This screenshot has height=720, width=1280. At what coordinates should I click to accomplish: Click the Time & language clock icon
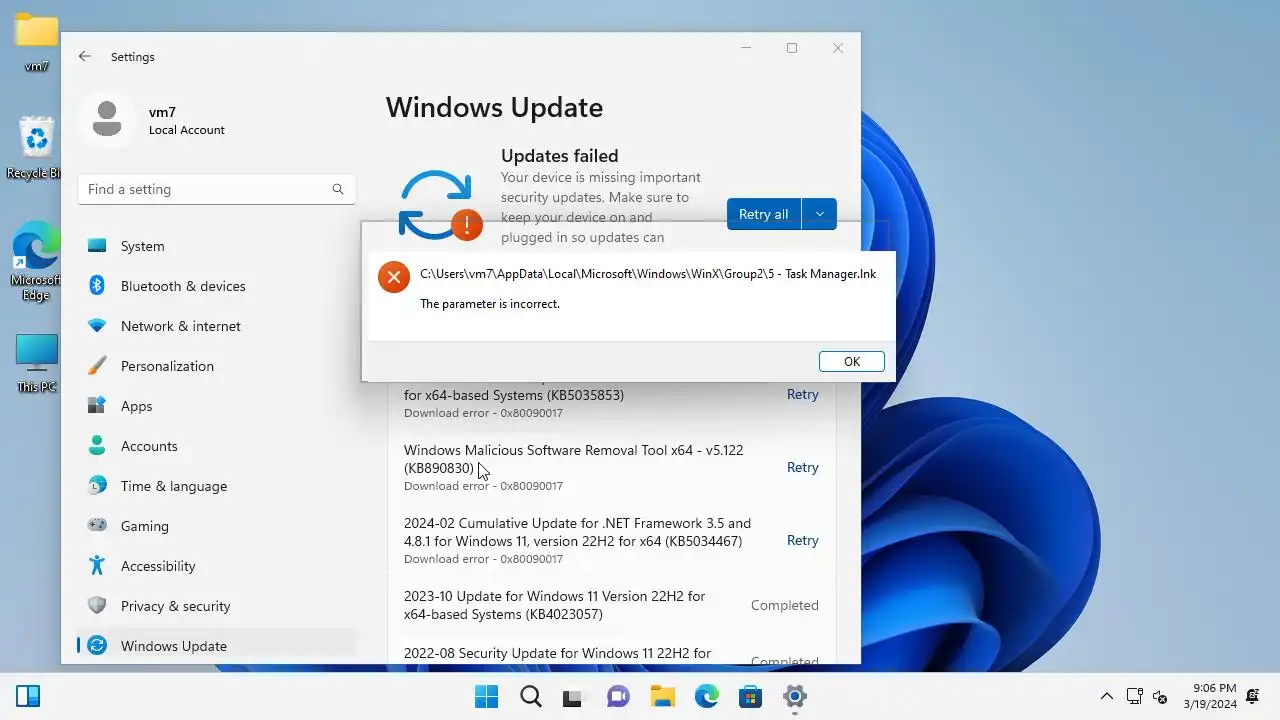[97, 486]
